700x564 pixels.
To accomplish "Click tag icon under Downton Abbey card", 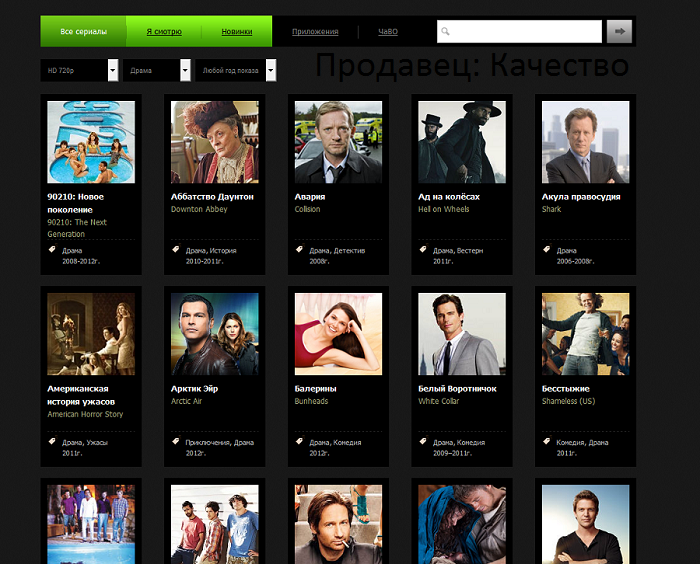I will [x=176, y=249].
